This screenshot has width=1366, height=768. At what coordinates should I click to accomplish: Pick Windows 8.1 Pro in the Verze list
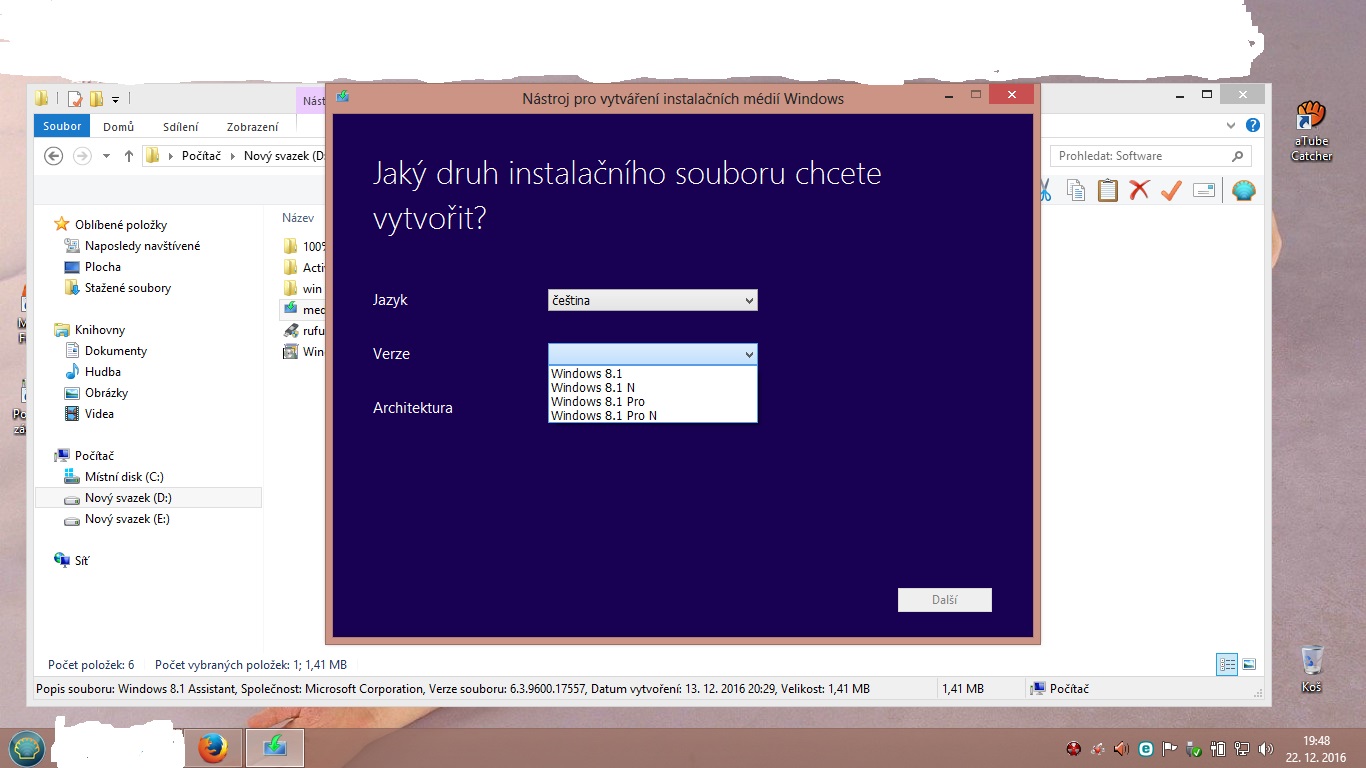(x=653, y=402)
